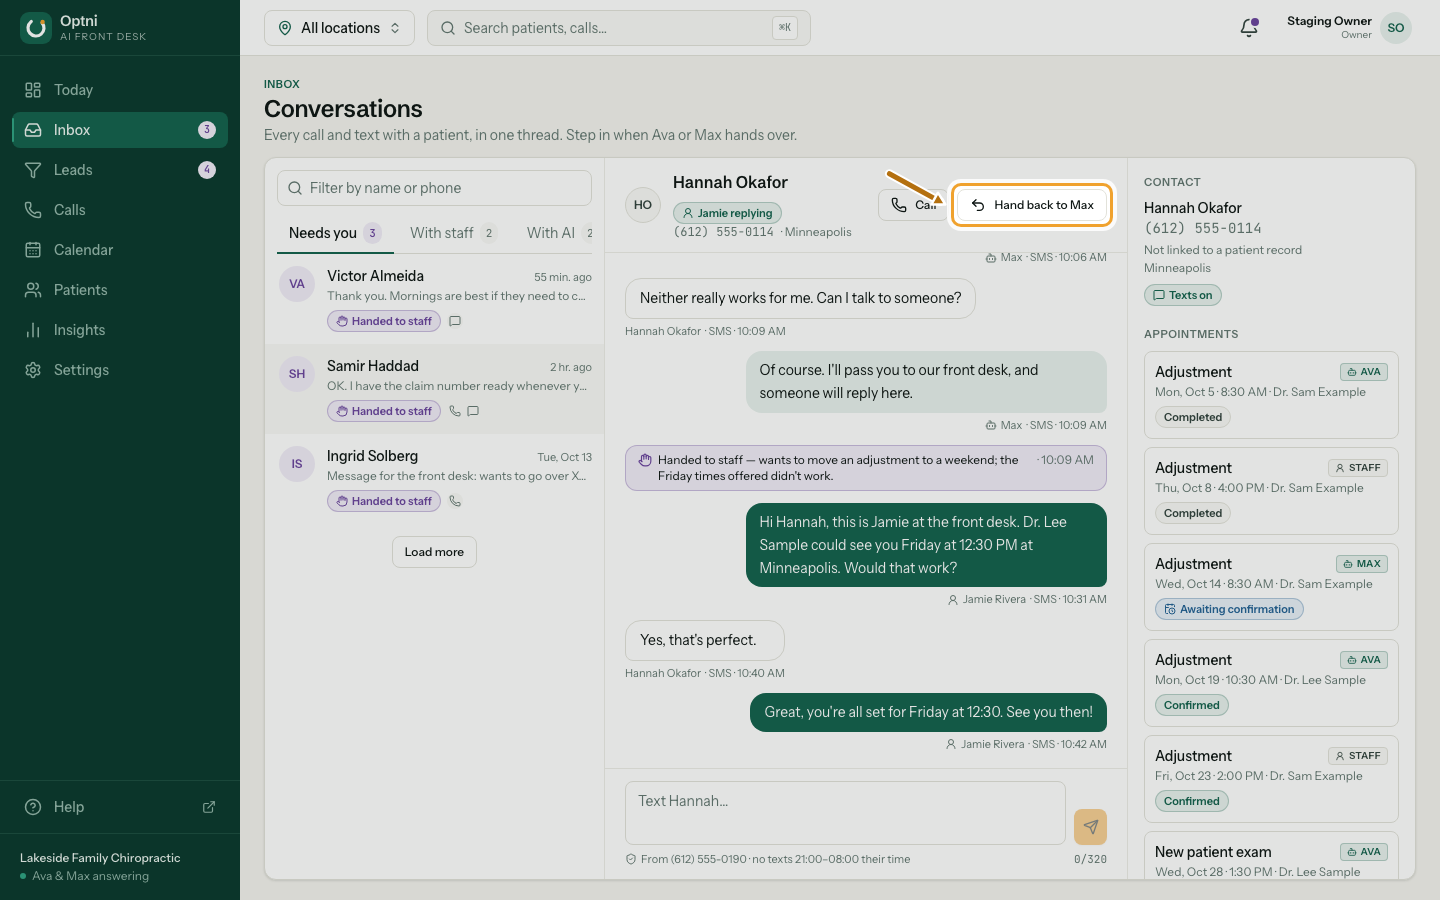Screen dimensions: 1440x900
Task: Click the Calendar icon in sidebar
Action: coord(33,250)
